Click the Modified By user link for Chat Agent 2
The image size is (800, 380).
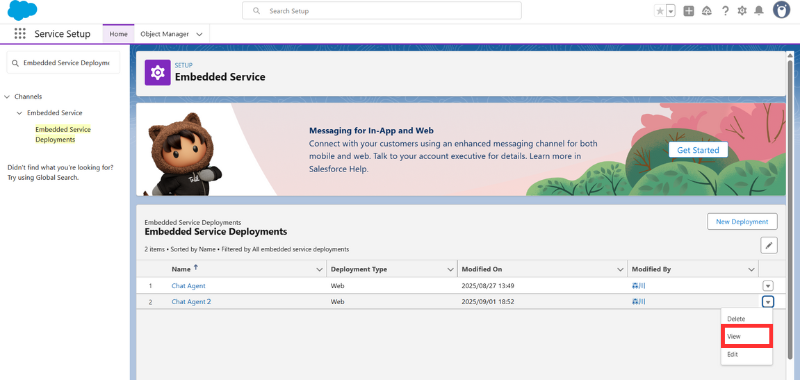click(x=639, y=301)
